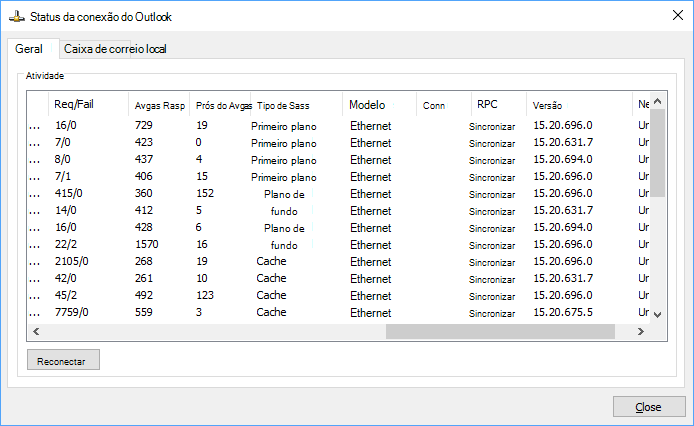Select the row with Req/Fail 7759/0

click(338, 312)
